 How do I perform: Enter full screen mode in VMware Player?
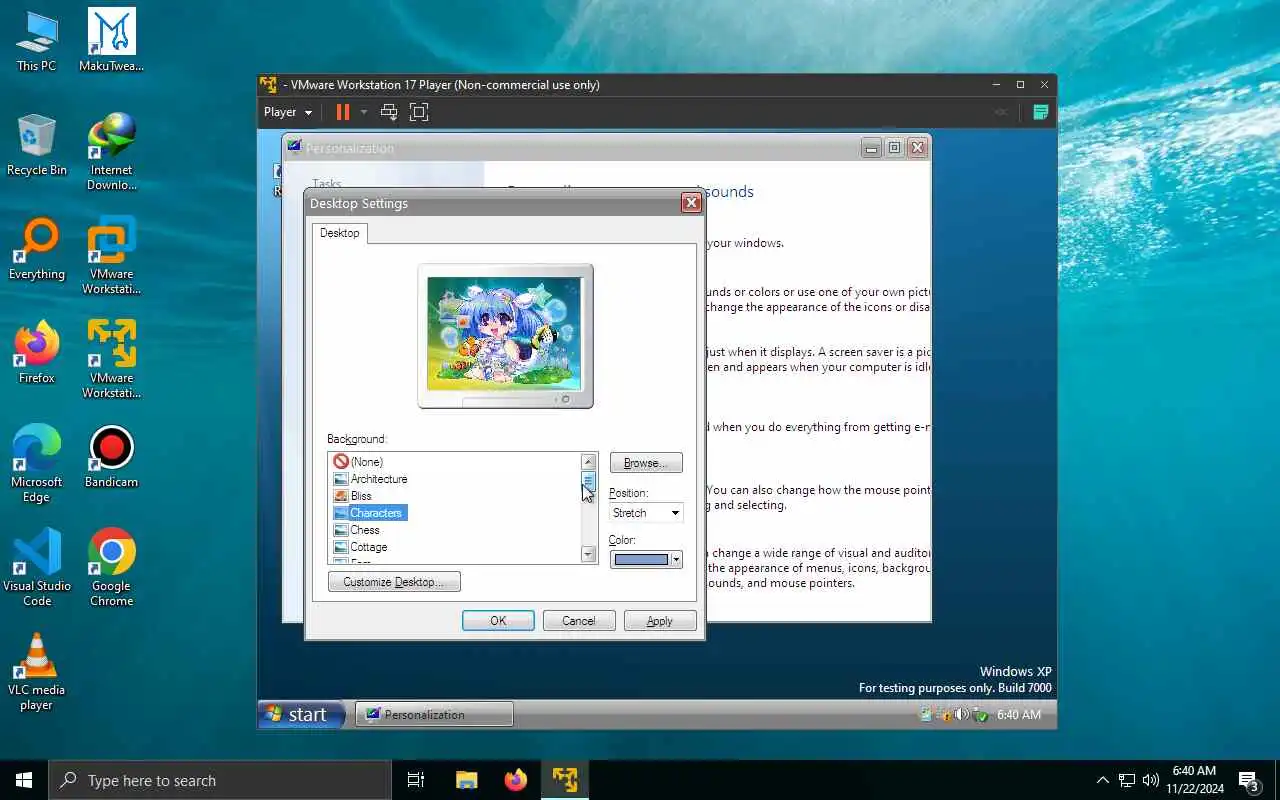pos(419,112)
